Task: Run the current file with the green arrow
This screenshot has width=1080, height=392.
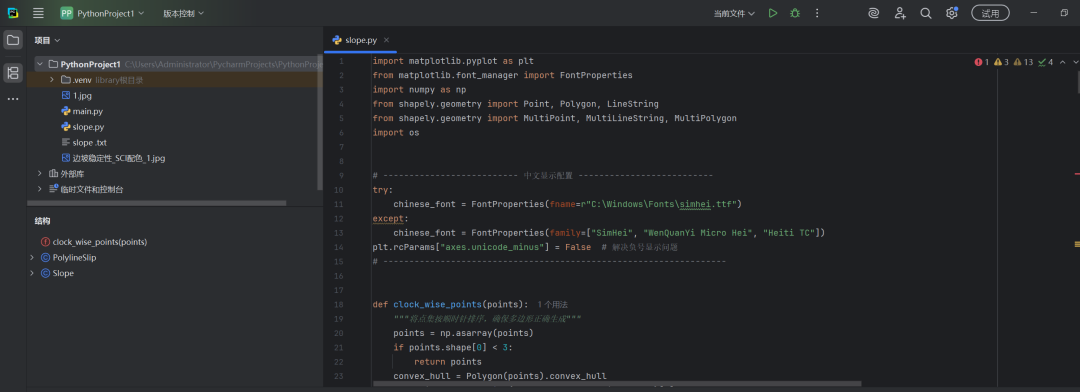Action: [773, 13]
